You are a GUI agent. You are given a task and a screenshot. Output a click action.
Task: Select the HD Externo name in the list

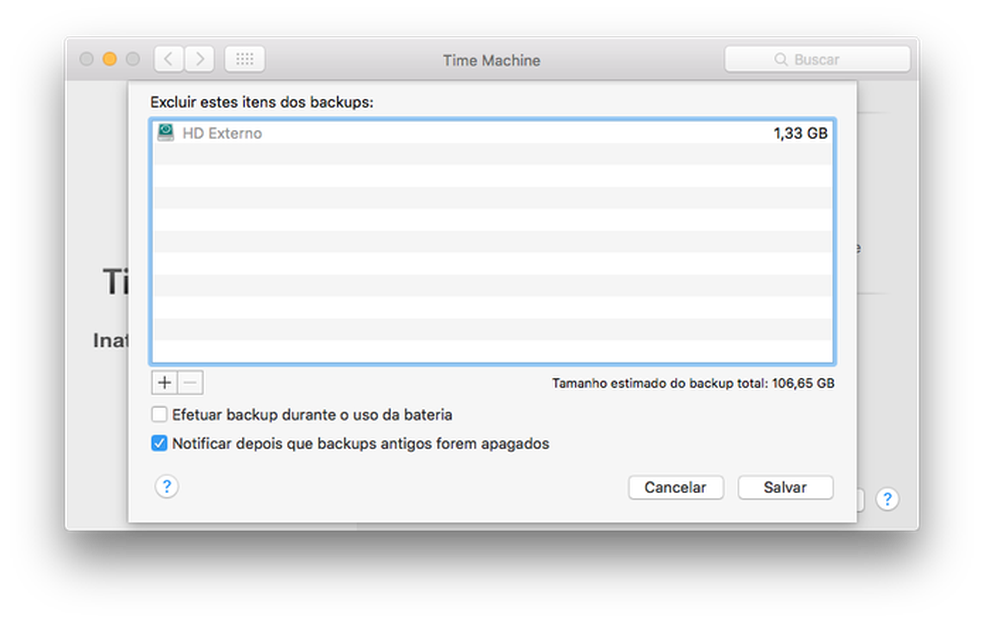point(222,133)
